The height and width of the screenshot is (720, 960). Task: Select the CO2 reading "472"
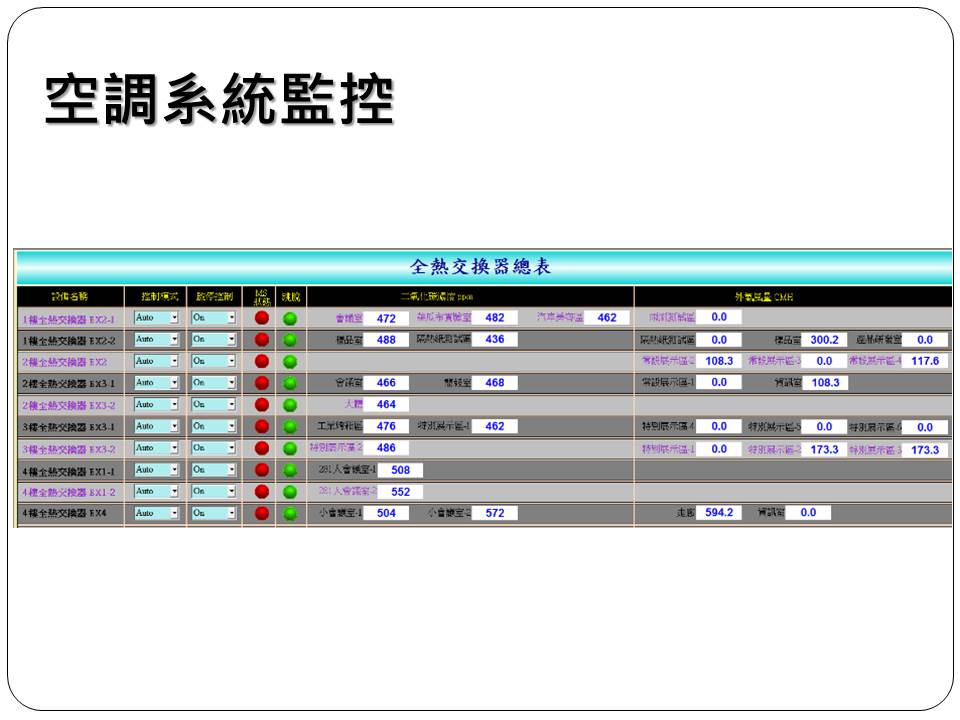pos(386,318)
